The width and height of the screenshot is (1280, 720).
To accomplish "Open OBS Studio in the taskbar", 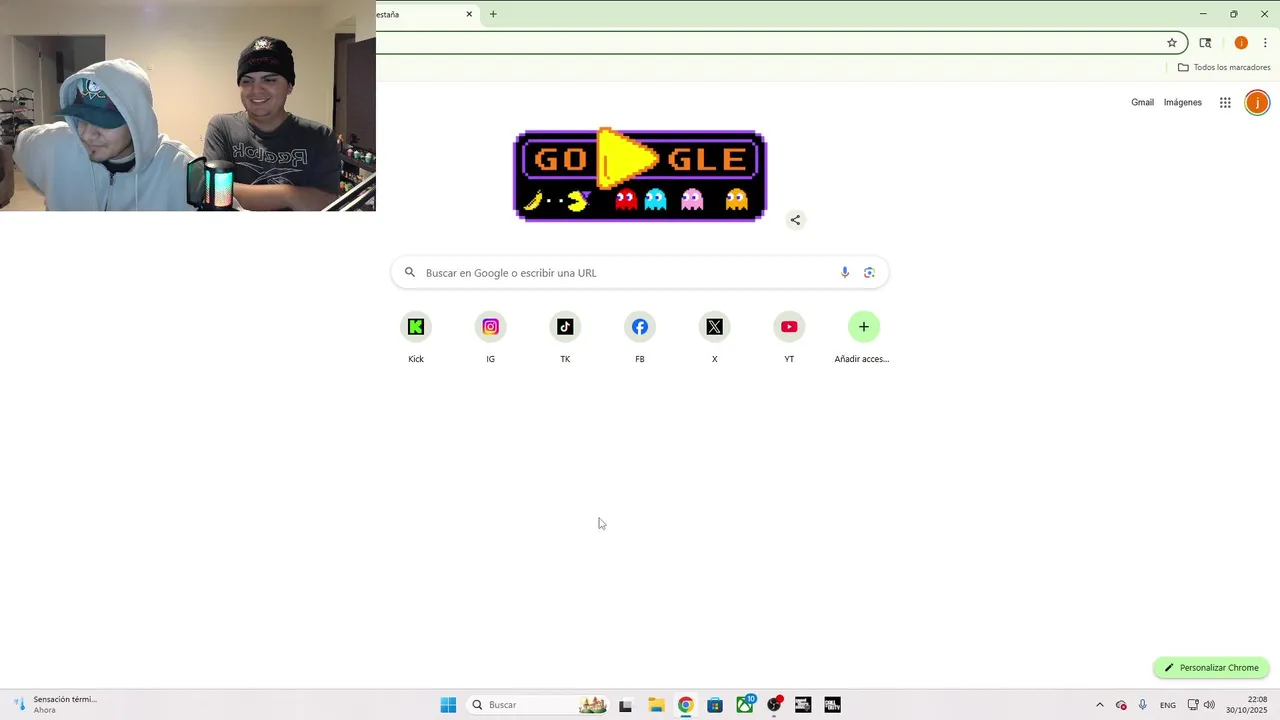I will 774,705.
